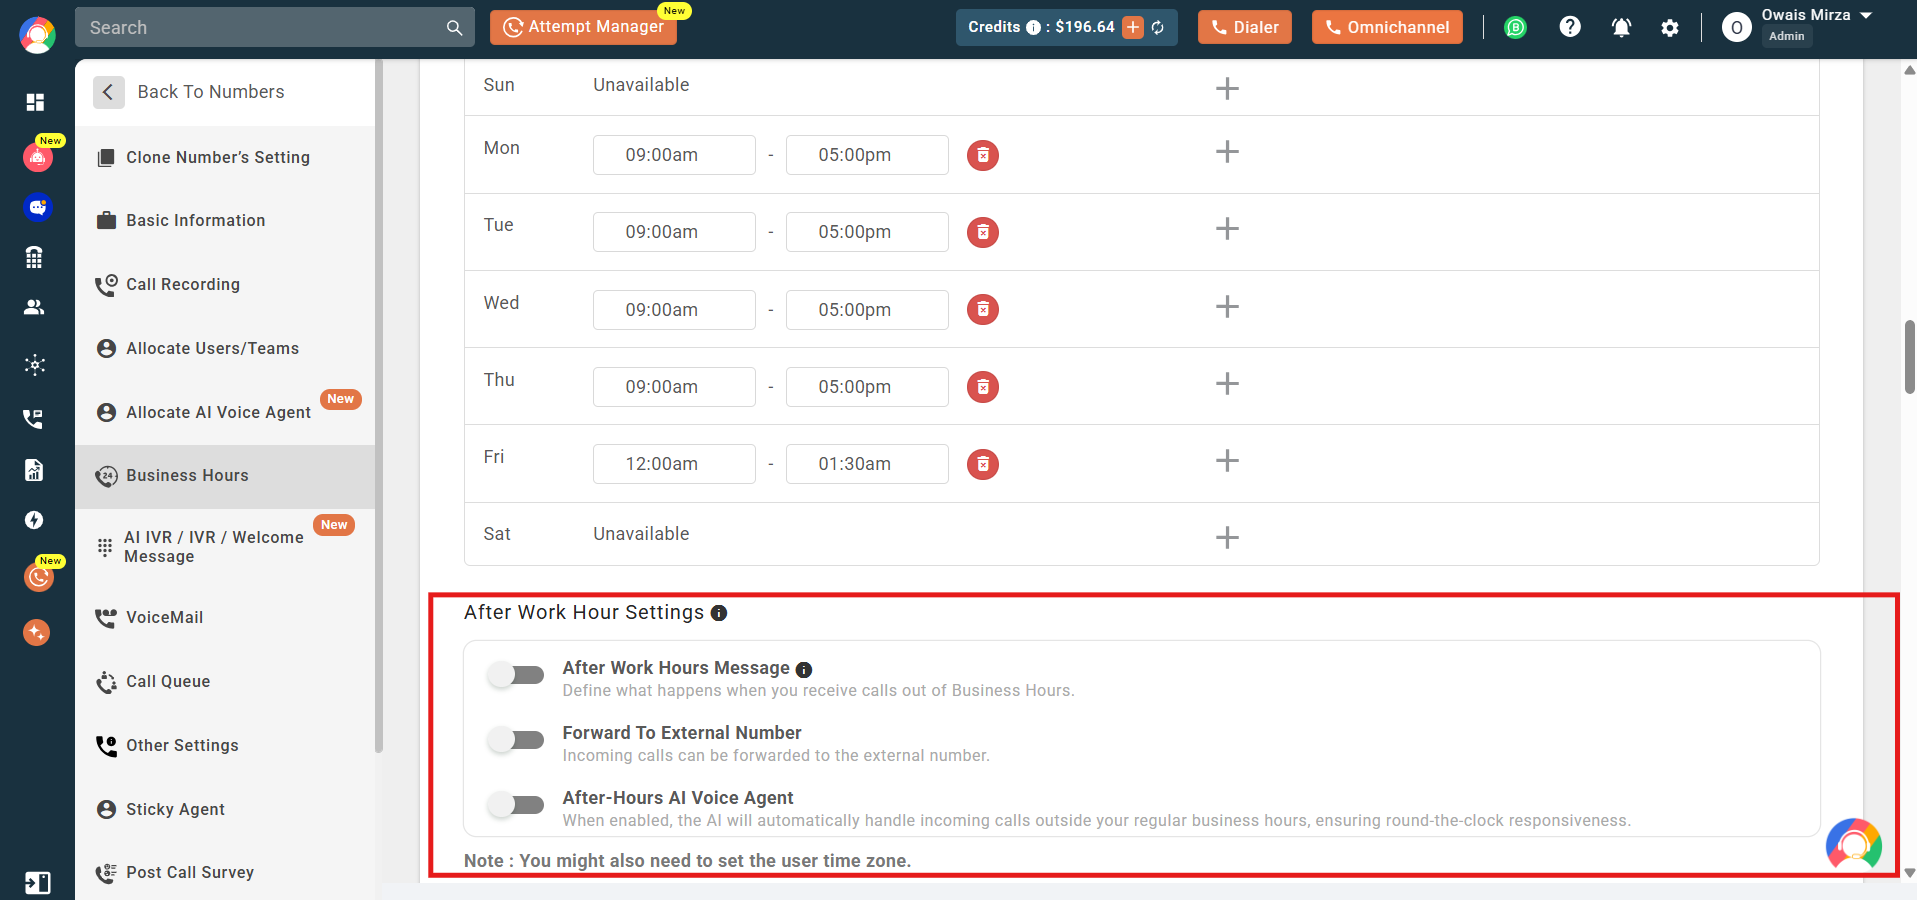This screenshot has height=900, width=1917.
Task: Delete Thursday's business hours slot
Action: (x=983, y=386)
